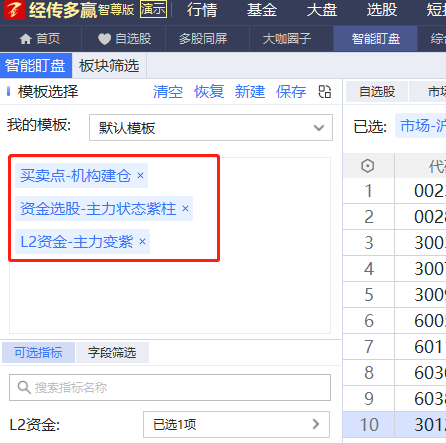The height and width of the screenshot is (443, 446).
Task: Remove the L2资金-主力变紫 tag
Action: click(x=142, y=241)
